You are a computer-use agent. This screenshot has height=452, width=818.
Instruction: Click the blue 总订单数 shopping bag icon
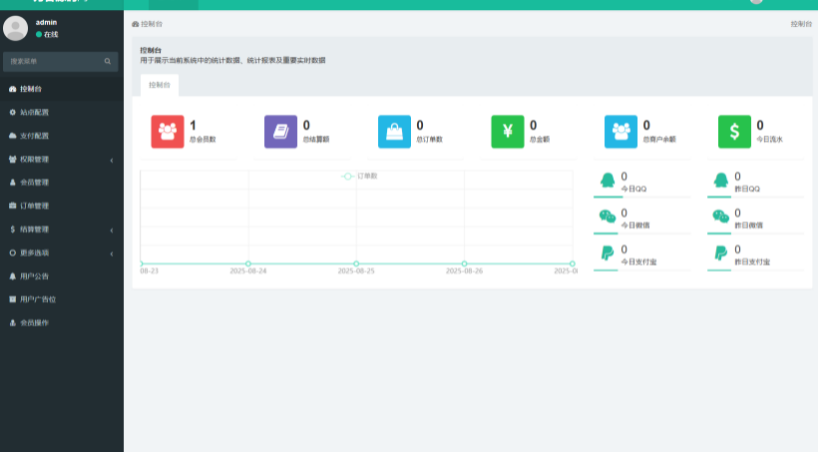[x=394, y=131]
